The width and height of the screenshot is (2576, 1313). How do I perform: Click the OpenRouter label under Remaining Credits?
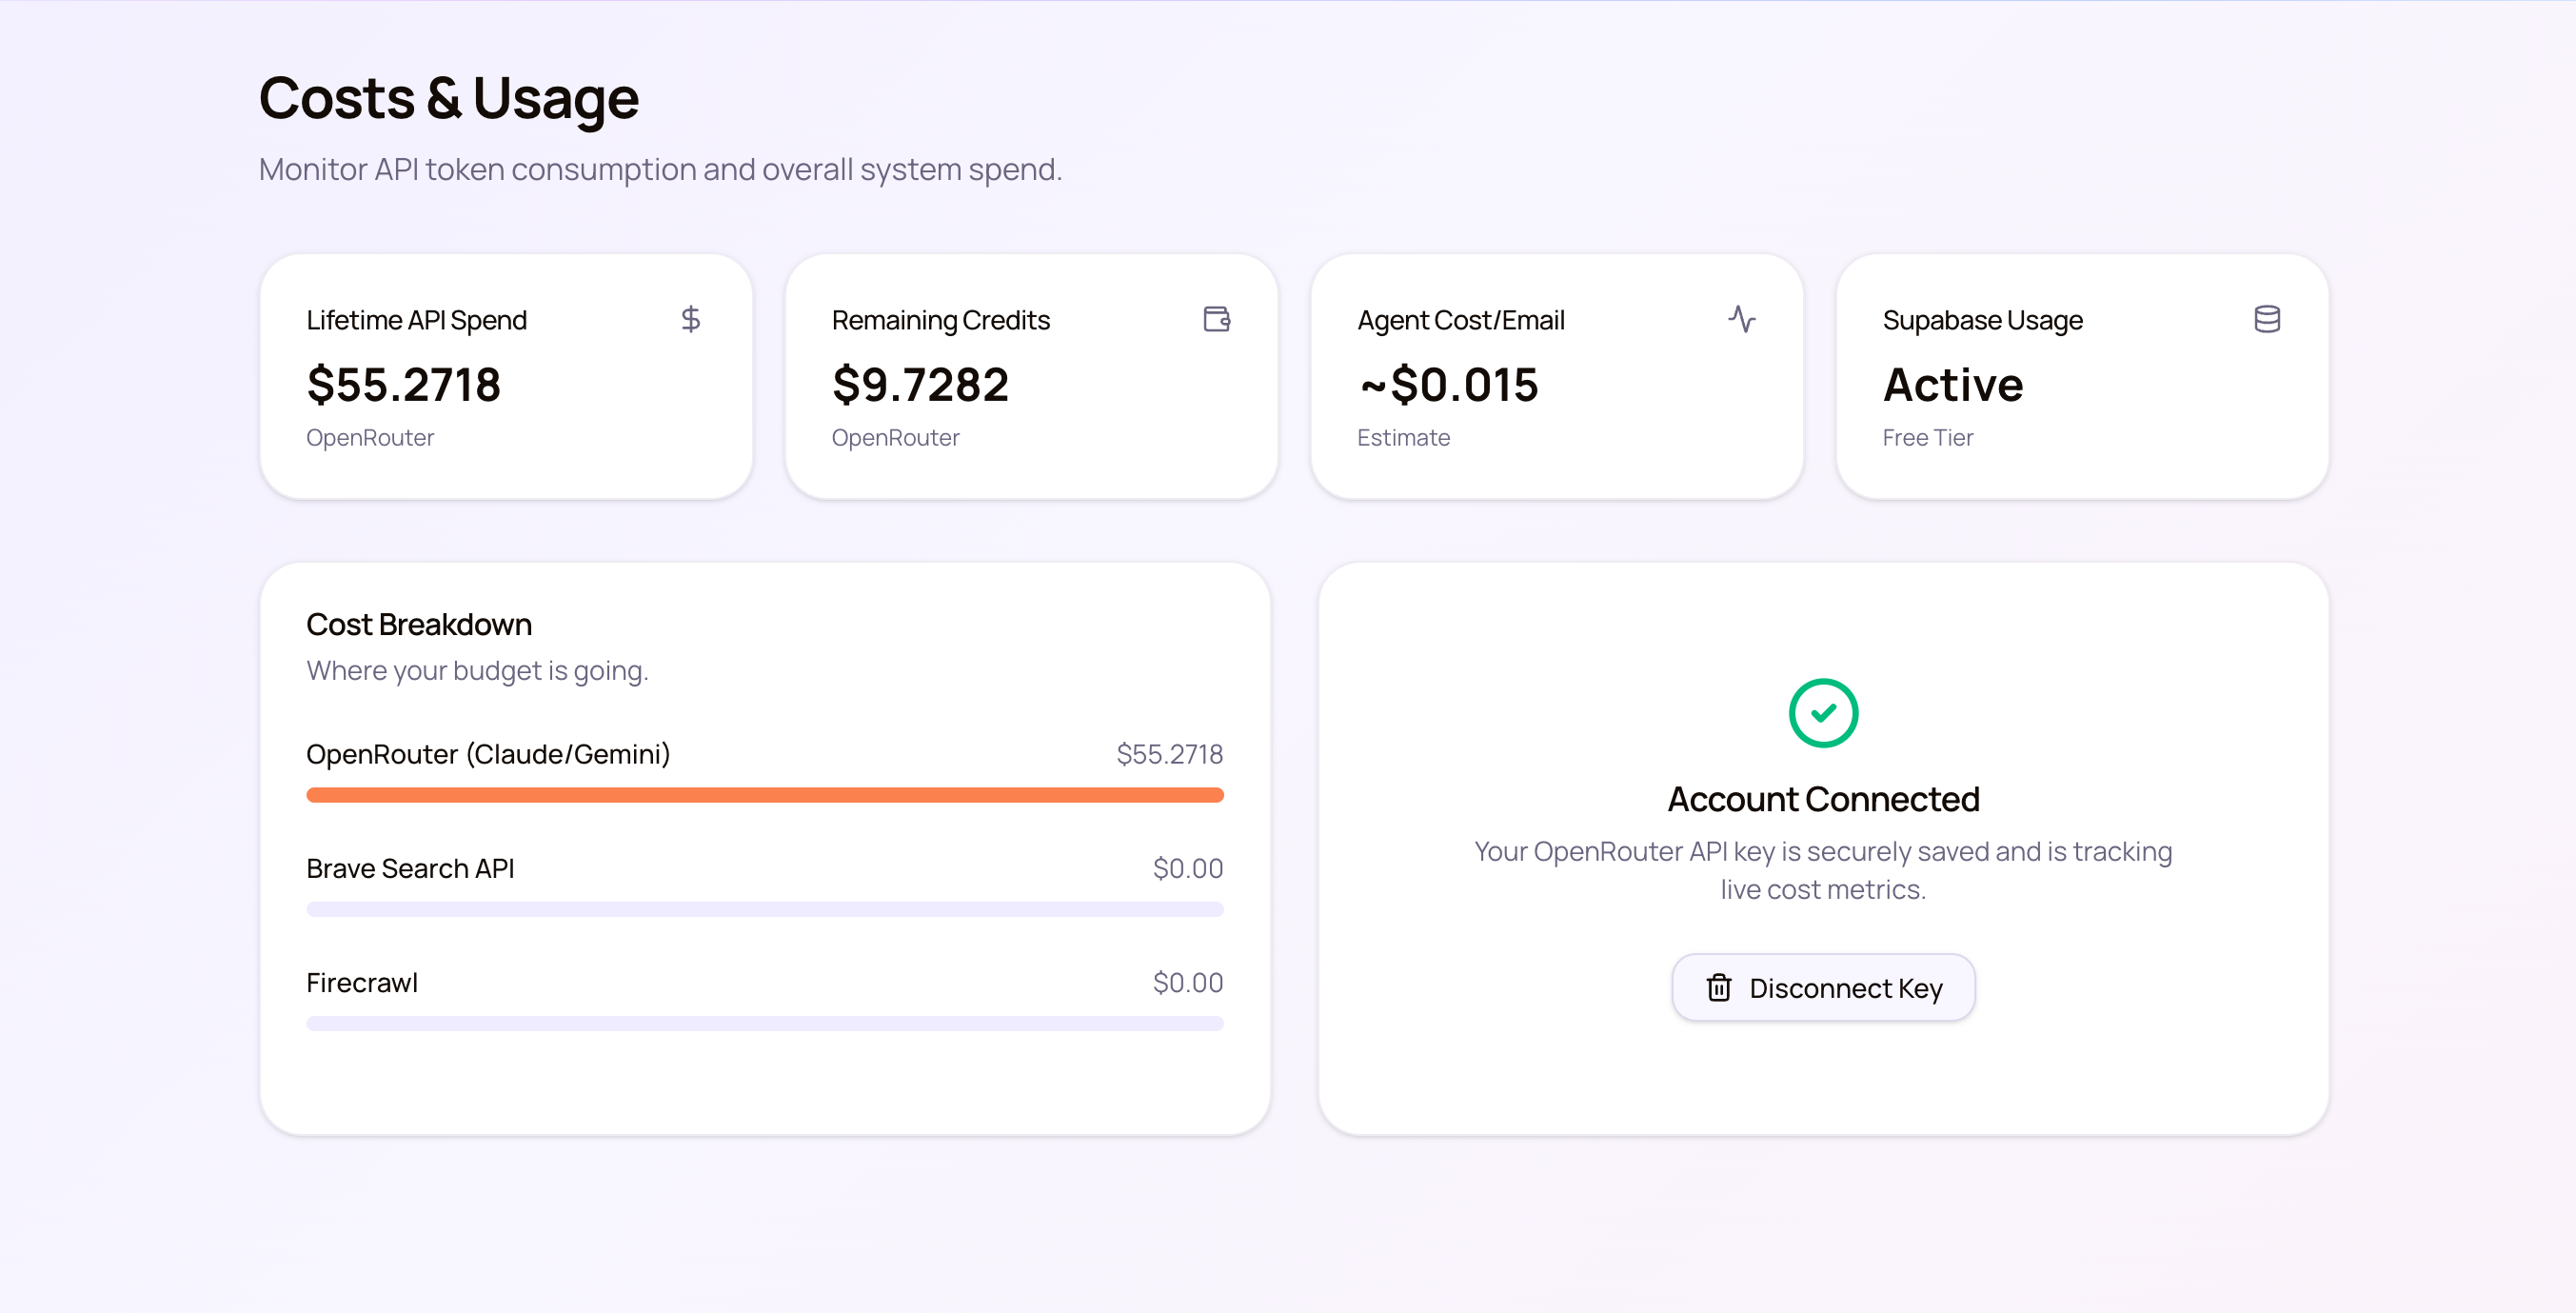(896, 438)
